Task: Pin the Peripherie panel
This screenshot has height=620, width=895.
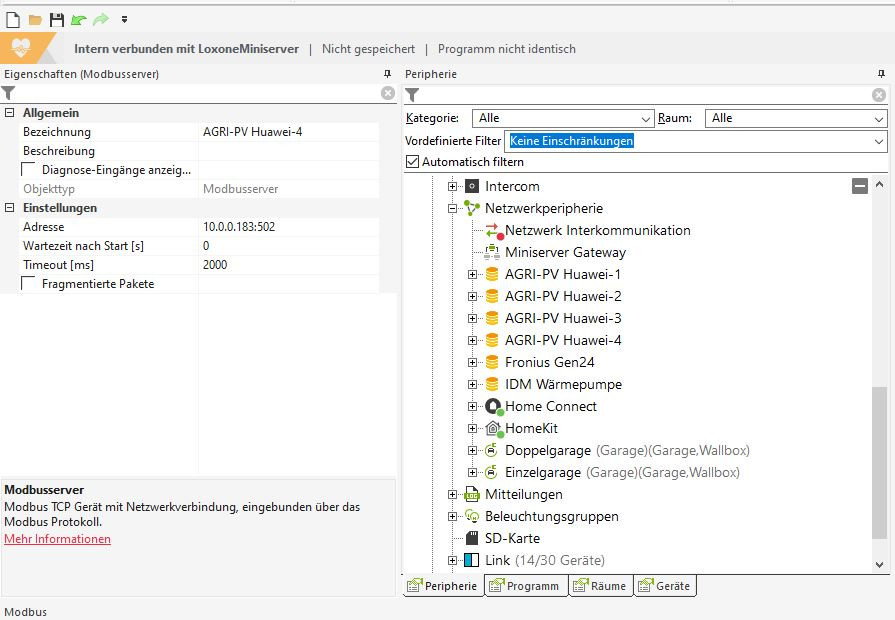Action: [881, 74]
